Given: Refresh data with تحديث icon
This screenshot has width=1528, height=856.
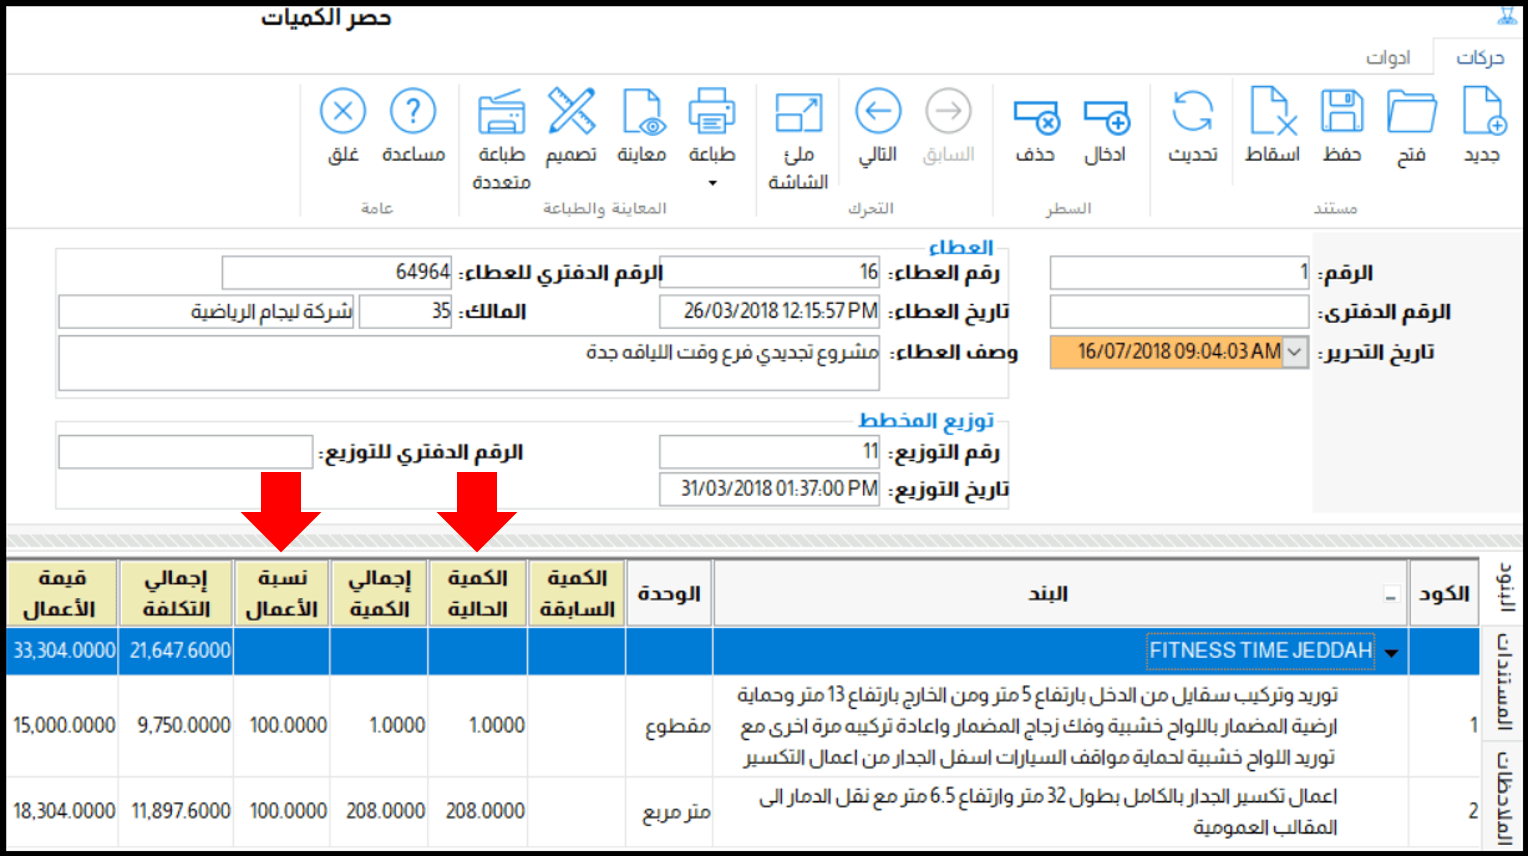Looking at the screenshot, I should [x=1193, y=112].
